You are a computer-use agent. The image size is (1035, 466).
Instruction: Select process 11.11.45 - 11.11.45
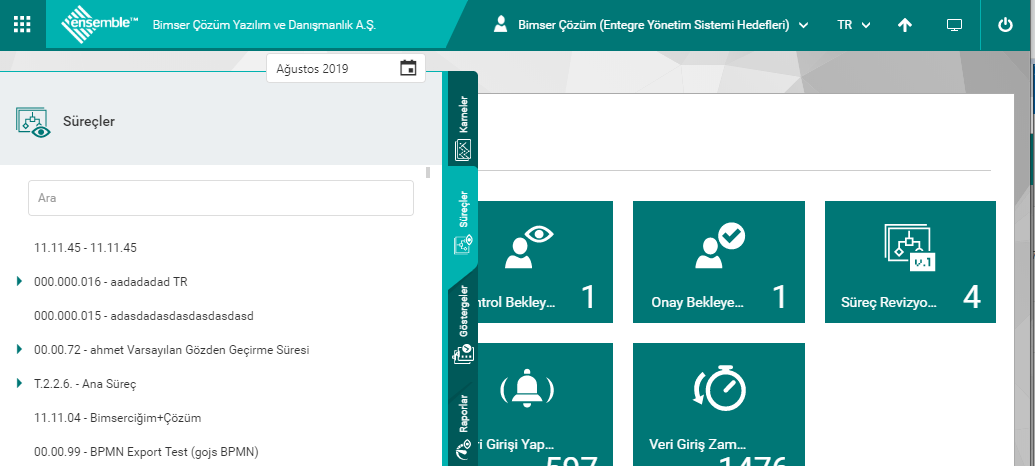point(85,248)
